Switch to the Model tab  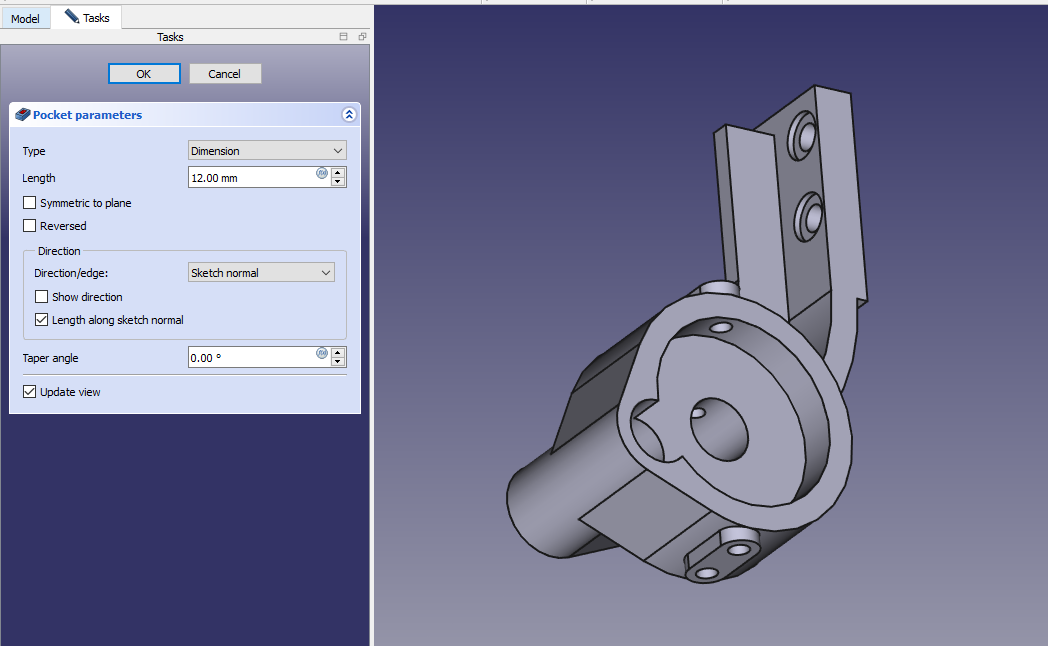25,18
